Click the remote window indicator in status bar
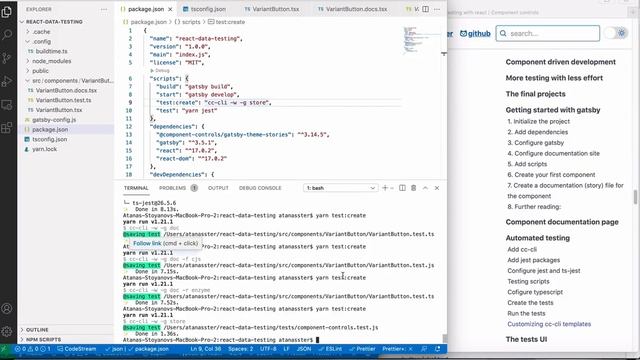The height and width of the screenshot is (360, 640). 4,349
